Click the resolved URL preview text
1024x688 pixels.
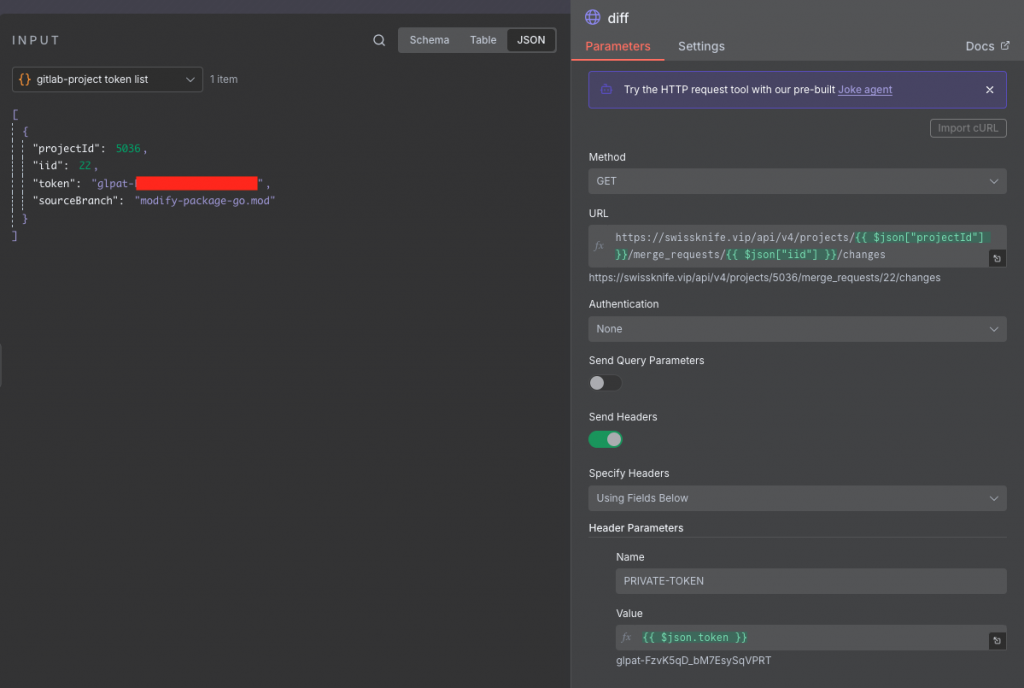pos(764,277)
